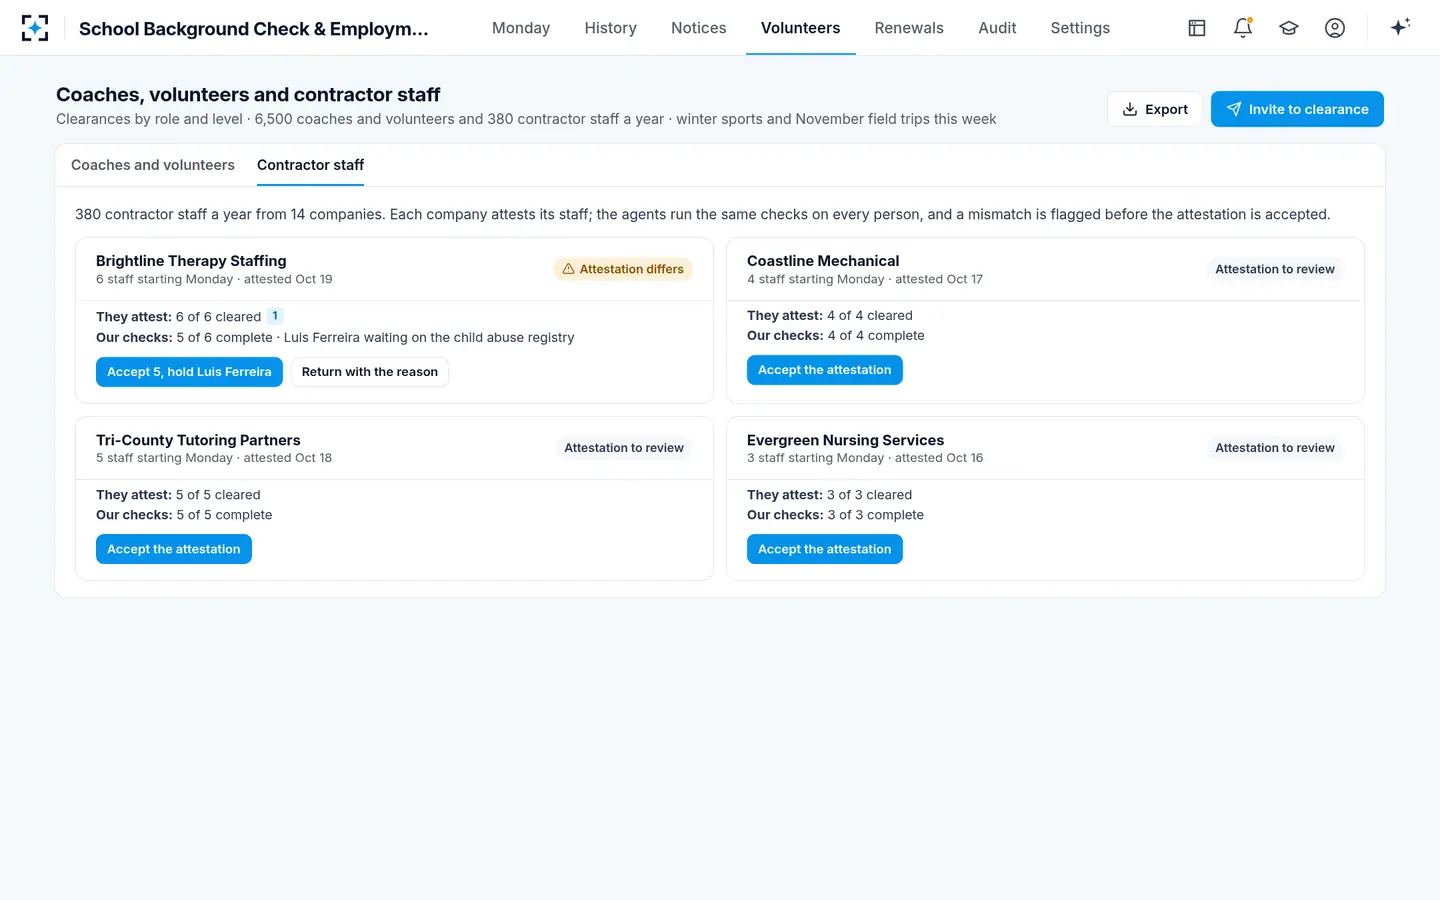Click Invite to clearance button

[1297, 109]
